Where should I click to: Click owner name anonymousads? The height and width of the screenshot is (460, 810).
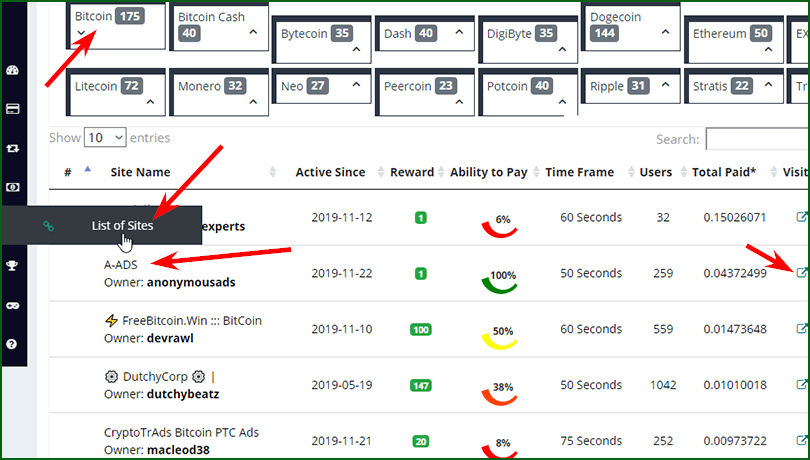coord(191,282)
